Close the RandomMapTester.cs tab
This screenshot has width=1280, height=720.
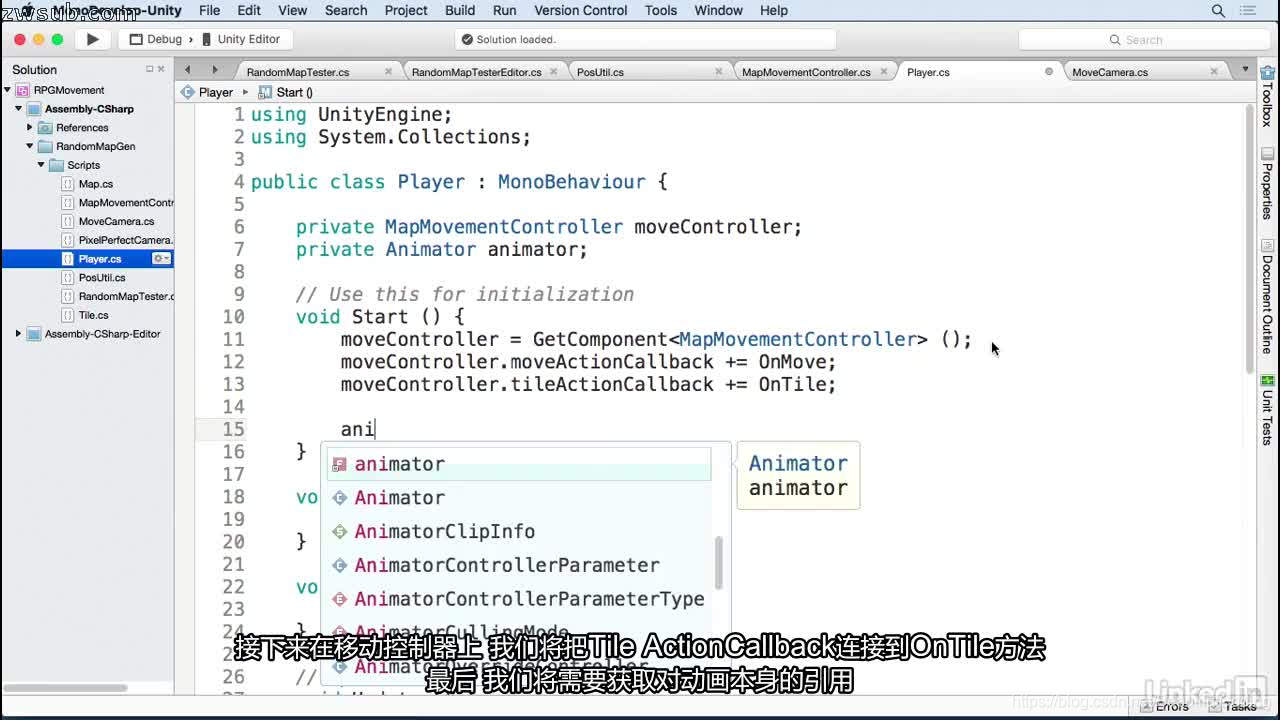[388, 72]
